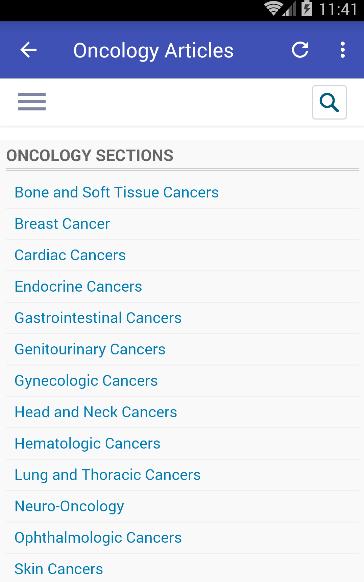The width and height of the screenshot is (364, 582).
Task: Go to Endocrine Cancers section
Action: pyautogui.click(x=78, y=287)
